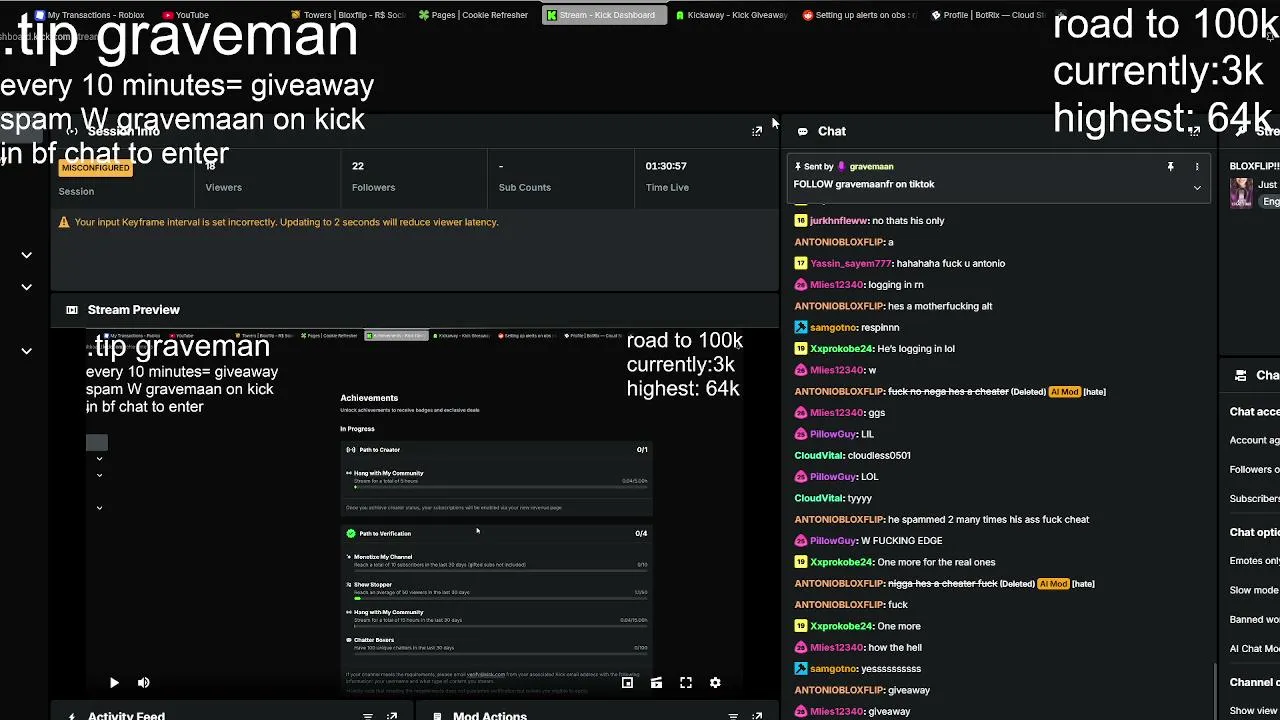This screenshot has width=1280, height=720.
Task: Enable theater mode in stream preview
Action: (656, 683)
